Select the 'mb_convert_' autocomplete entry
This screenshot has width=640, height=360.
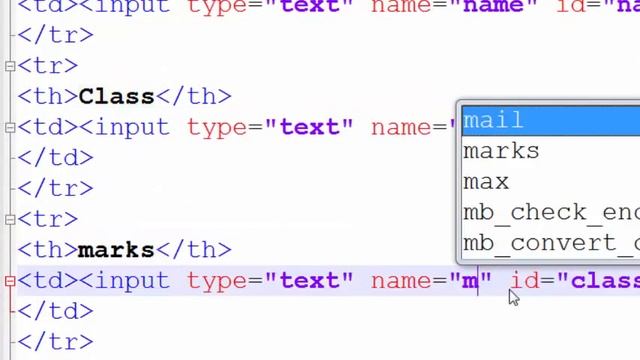tap(551, 243)
